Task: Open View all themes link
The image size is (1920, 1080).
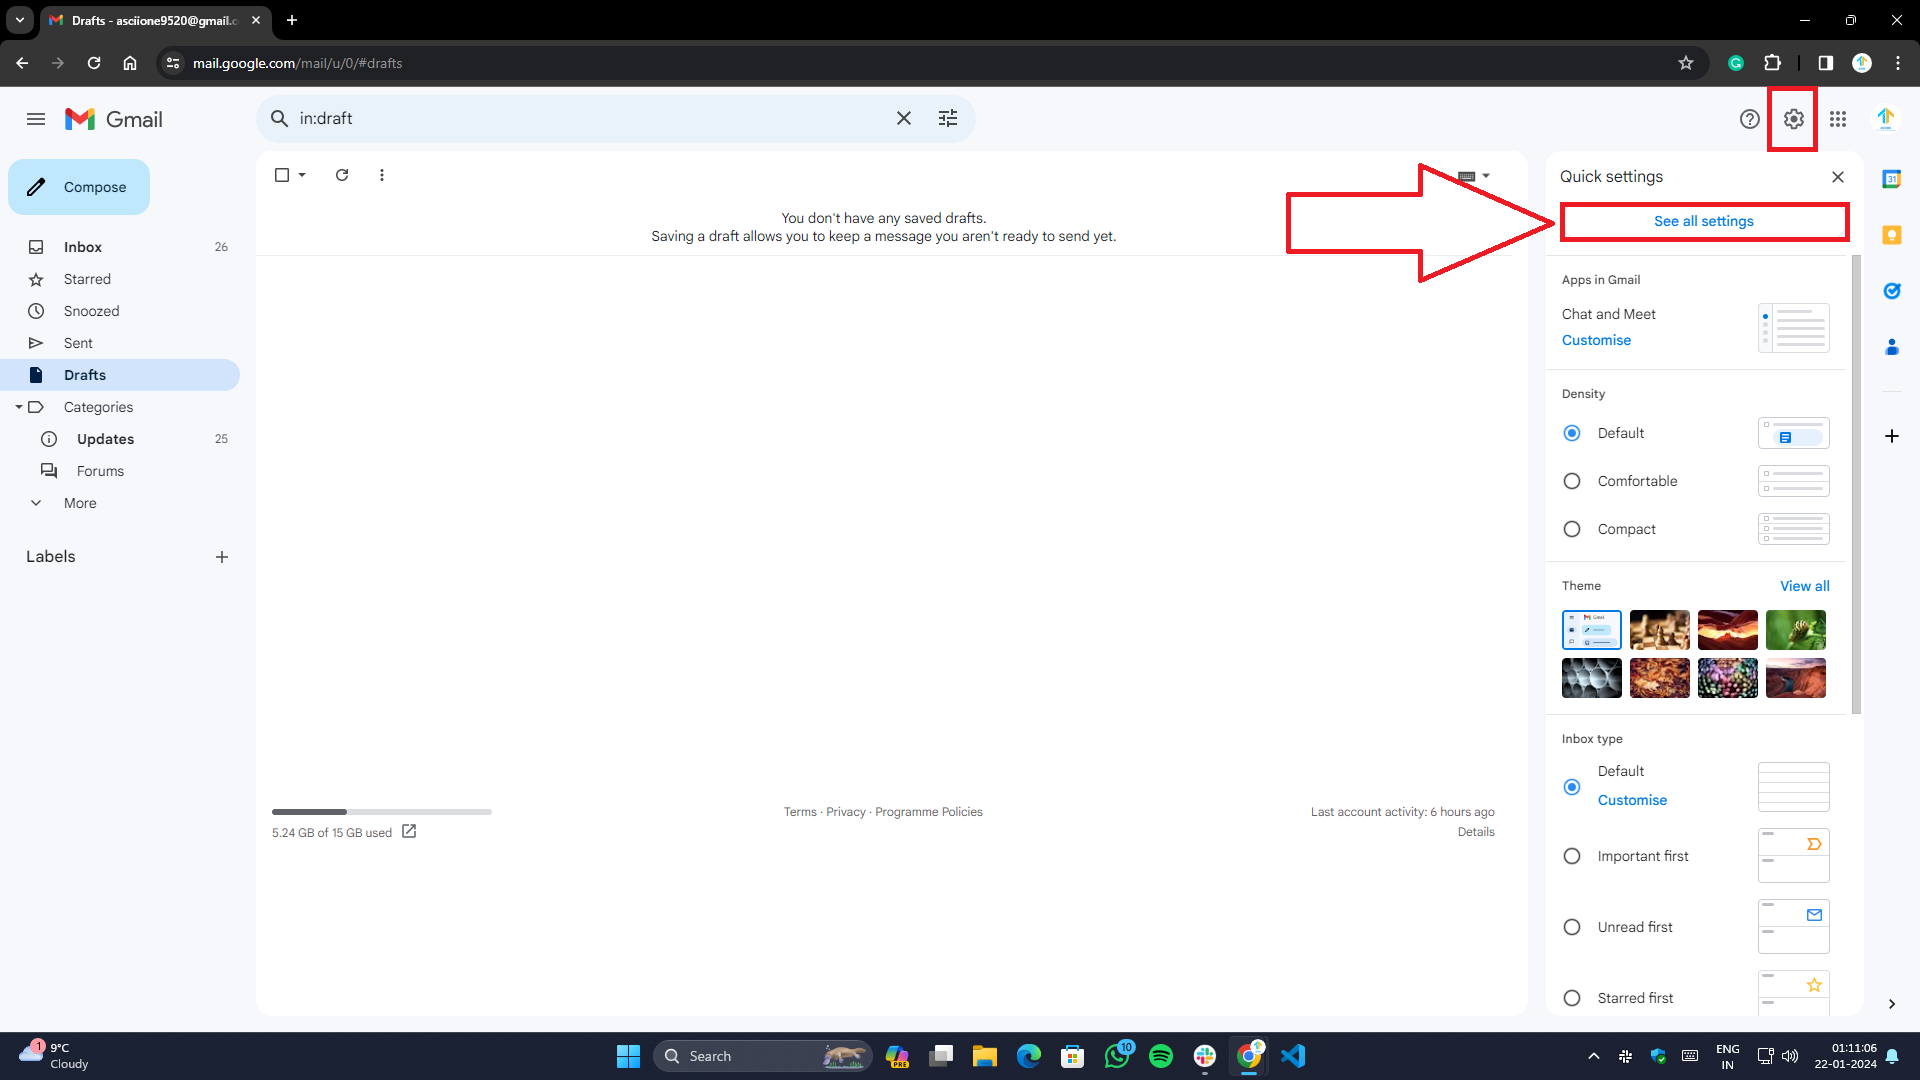Action: pos(1804,586)
